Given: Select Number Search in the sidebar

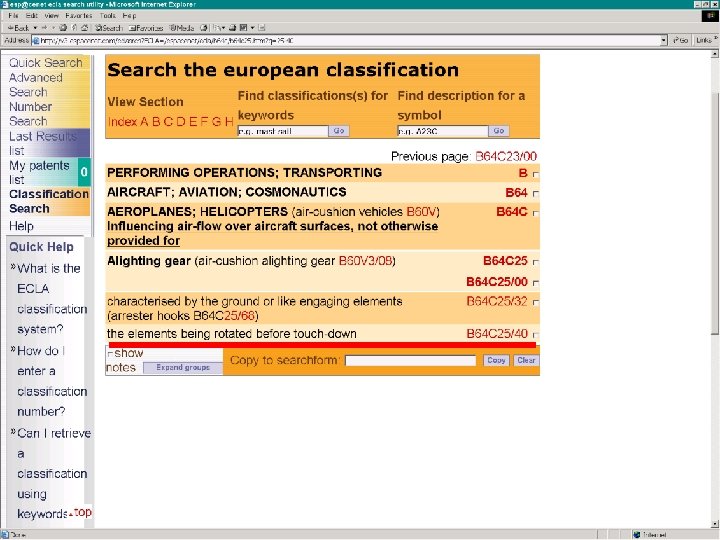Looking at the screenshot, I should click(30, 114).
